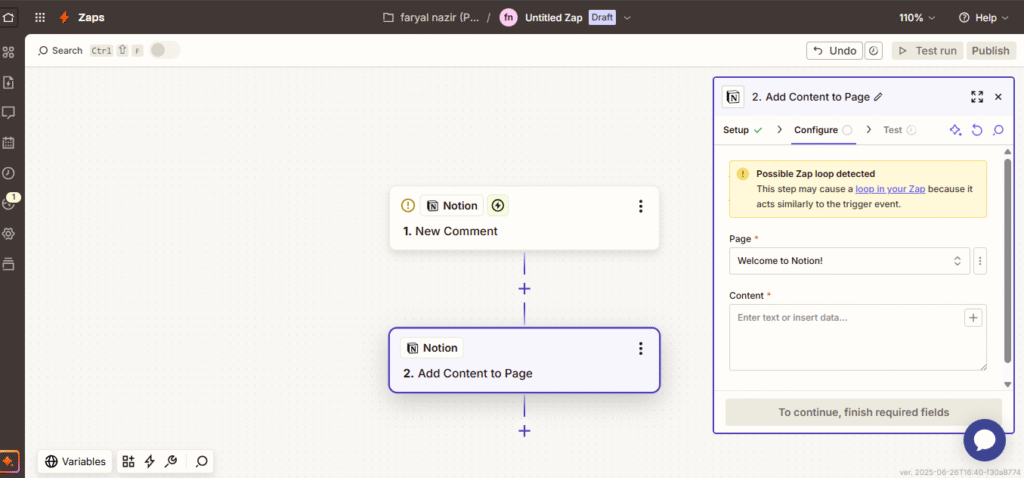Add a step below Add Content to Page
The image size is (1024, 478).
(524, 430)
